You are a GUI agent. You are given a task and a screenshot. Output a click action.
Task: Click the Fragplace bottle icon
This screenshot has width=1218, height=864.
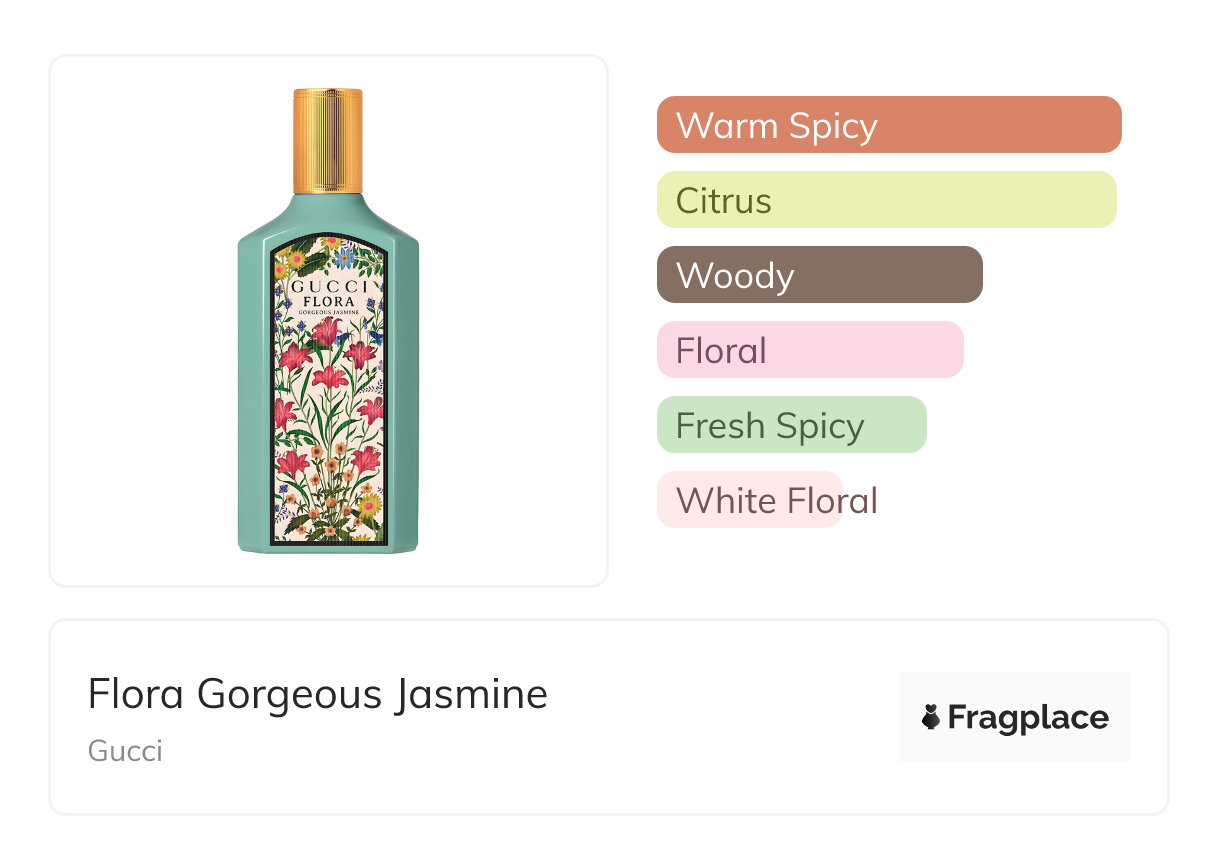931,717
